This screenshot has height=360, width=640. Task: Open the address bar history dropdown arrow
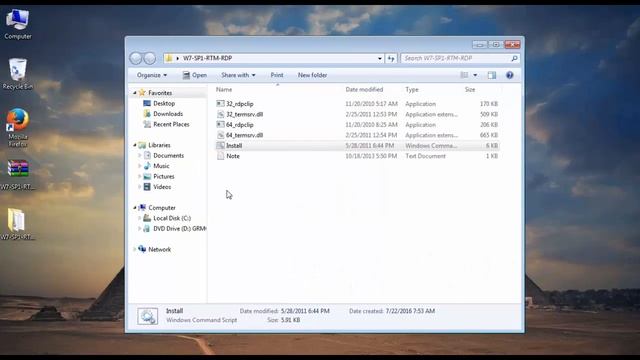(x=380, y=58)
